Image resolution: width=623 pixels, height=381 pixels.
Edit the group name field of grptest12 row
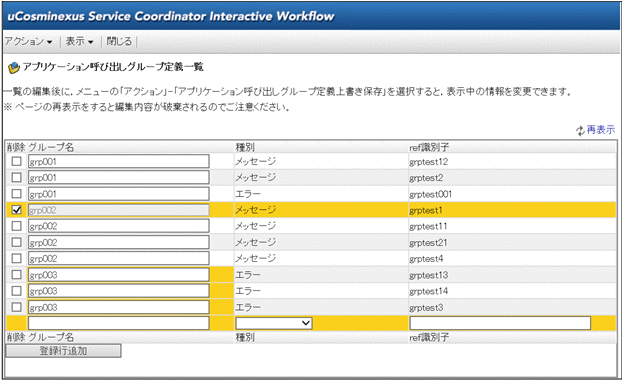tap(118, 161)
